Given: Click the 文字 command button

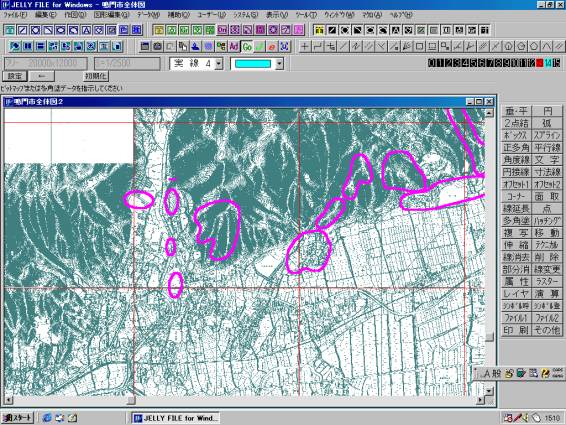Looking at the screenshot, I should tap(547, 160).
